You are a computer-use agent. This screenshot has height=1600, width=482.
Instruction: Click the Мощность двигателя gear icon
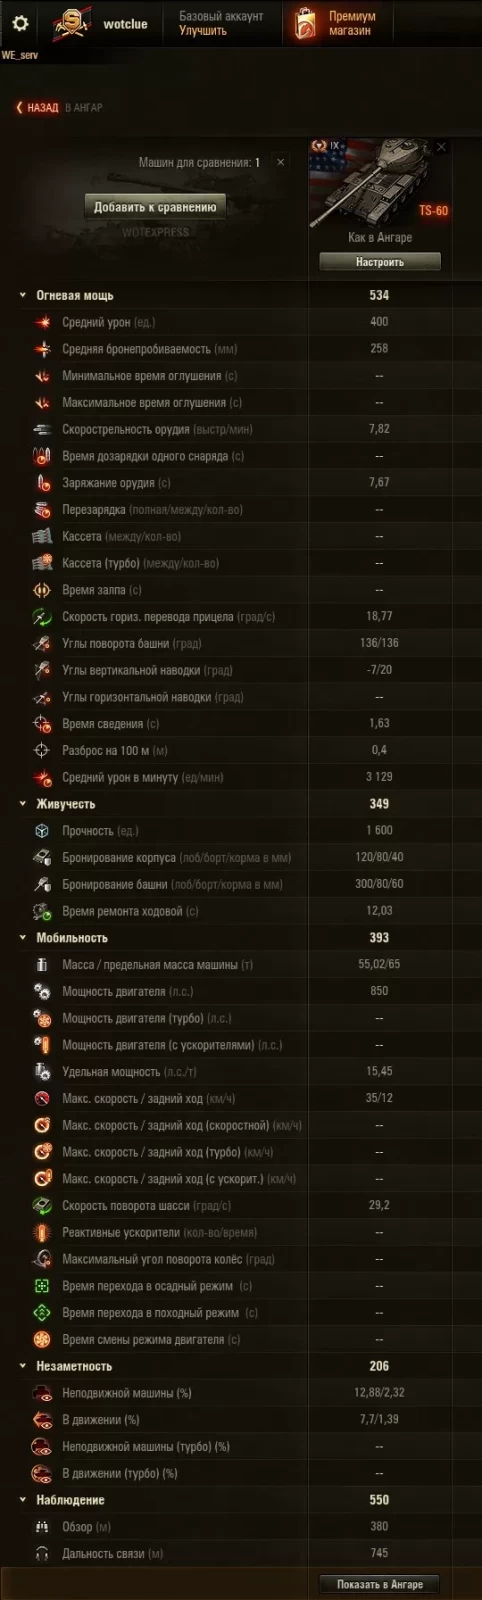point(42,992)
